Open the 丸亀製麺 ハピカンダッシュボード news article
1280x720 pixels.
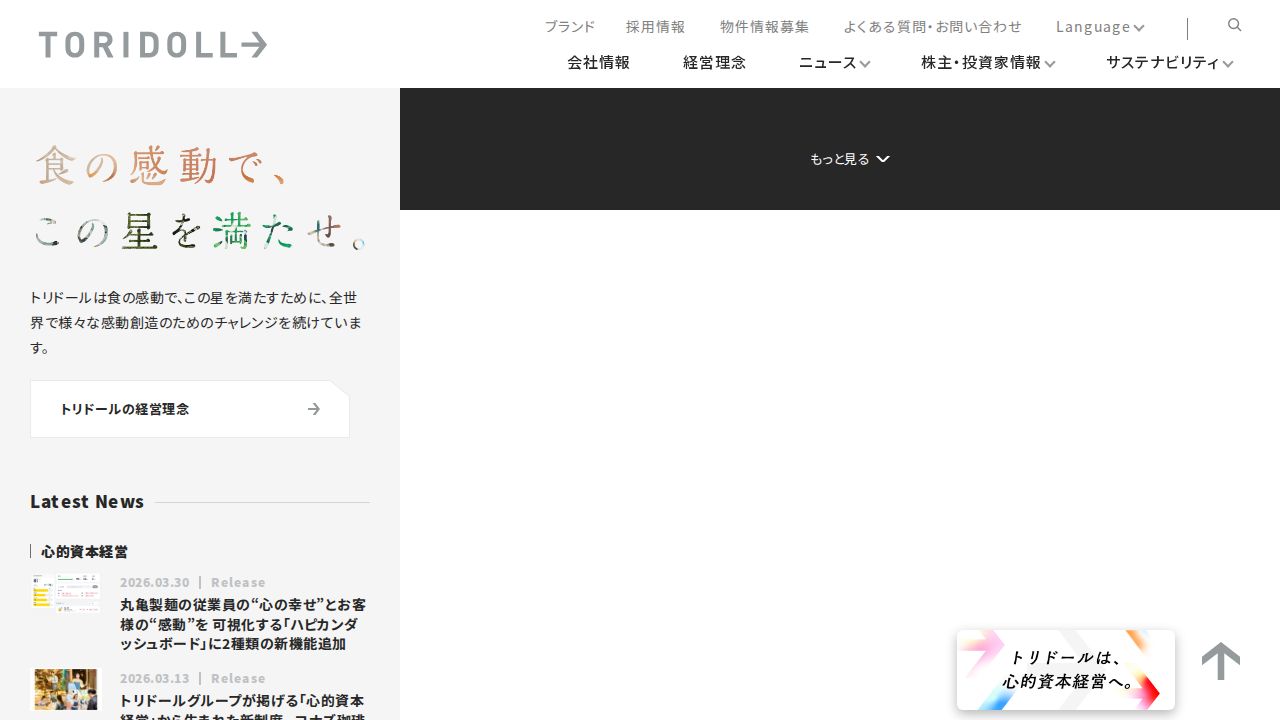pos(243,624)
